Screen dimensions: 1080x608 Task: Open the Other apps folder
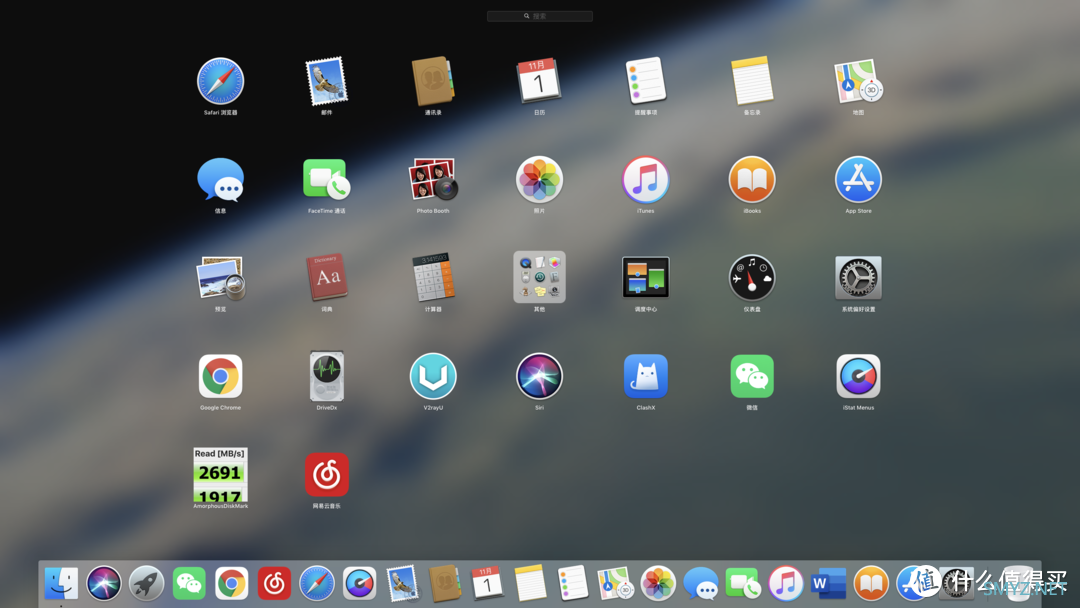(539, 277)
